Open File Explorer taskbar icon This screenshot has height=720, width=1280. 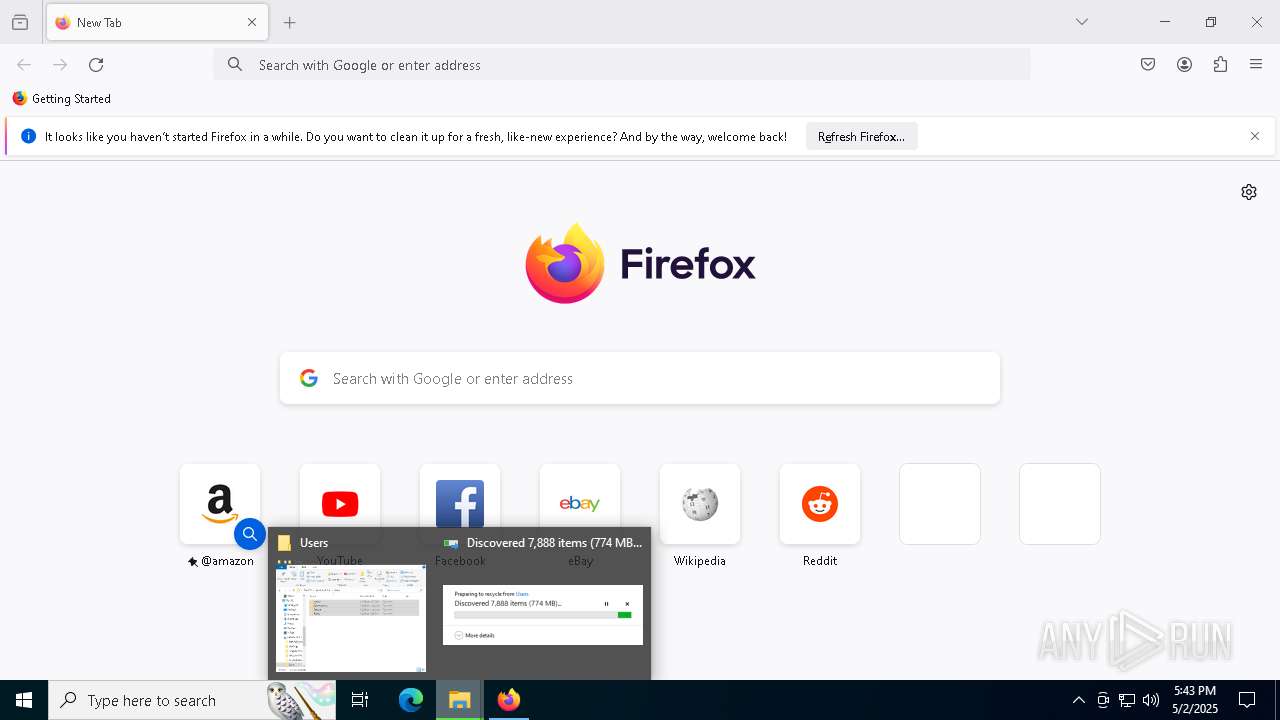(x=460, y=700)
